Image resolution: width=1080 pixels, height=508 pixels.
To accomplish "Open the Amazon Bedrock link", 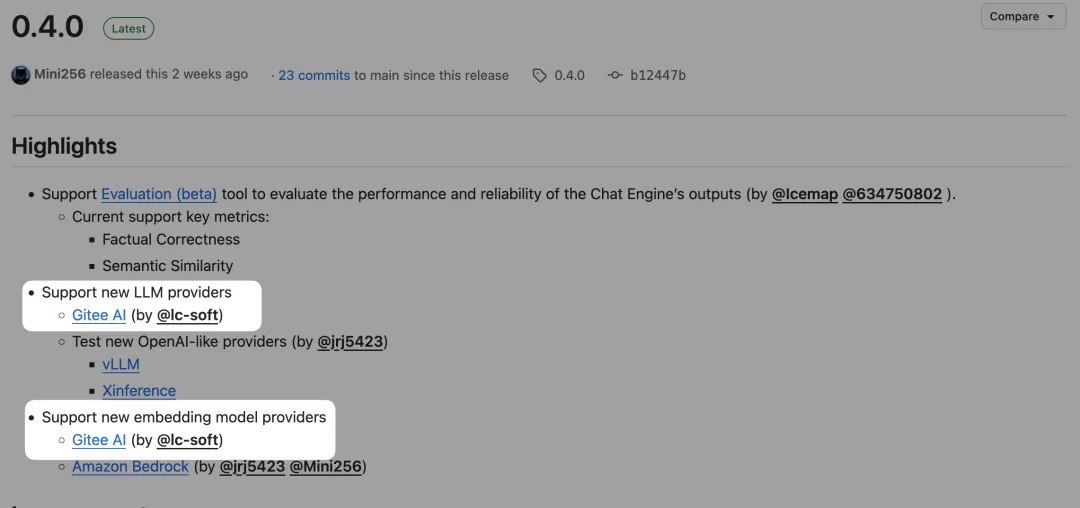I will coord(130,467).
